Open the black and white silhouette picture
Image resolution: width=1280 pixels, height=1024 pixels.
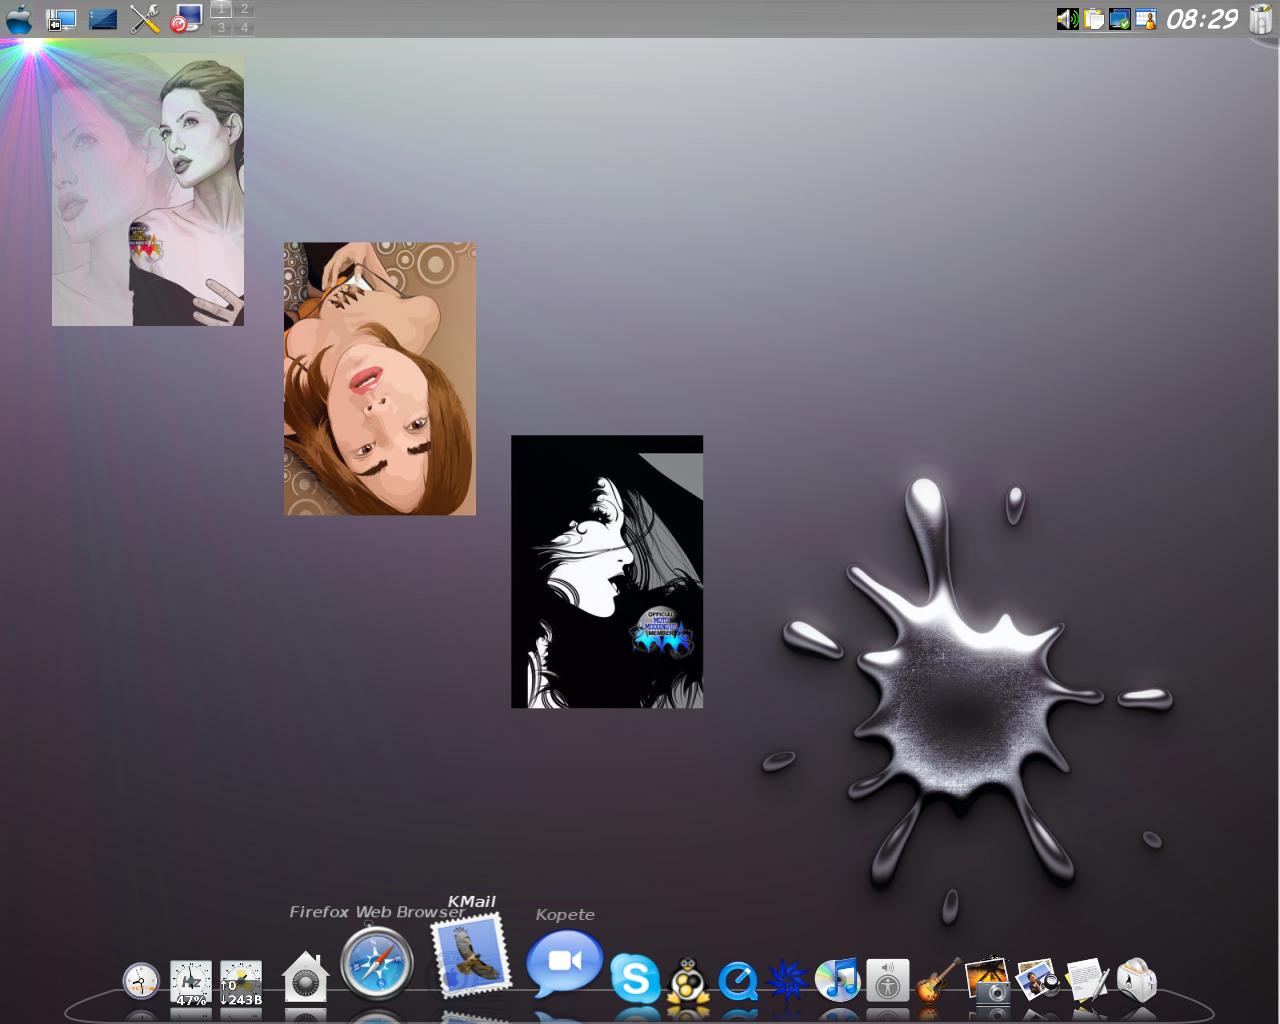click(607, 572)
